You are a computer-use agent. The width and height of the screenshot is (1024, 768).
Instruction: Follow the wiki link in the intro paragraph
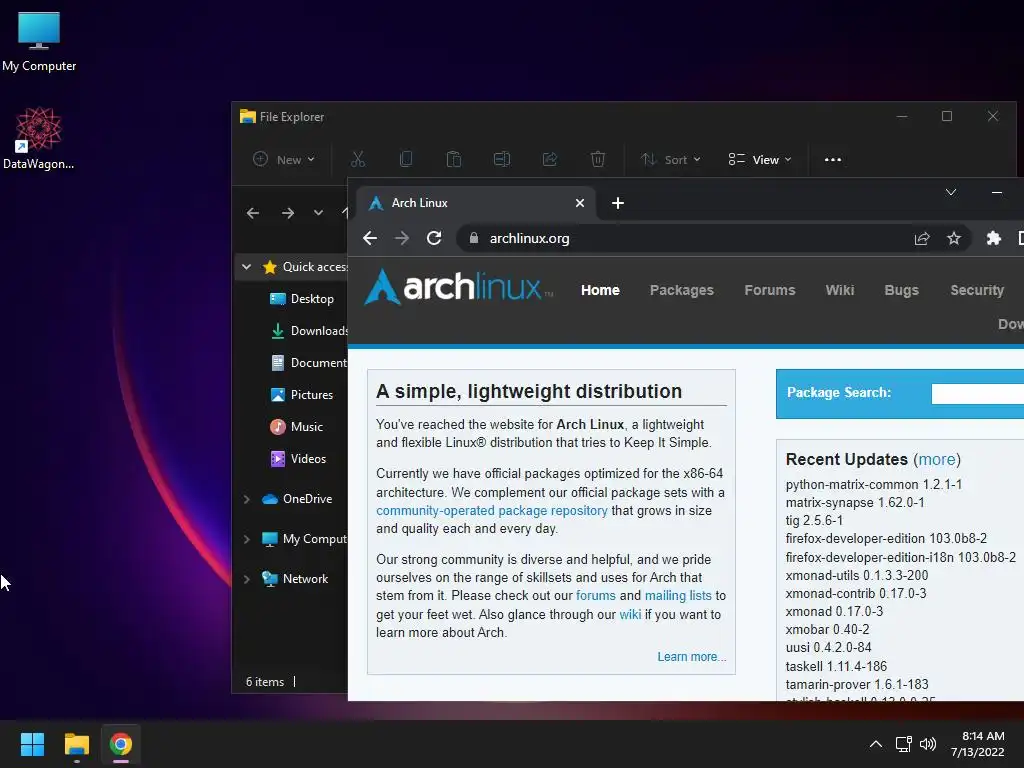coord(630,615)
